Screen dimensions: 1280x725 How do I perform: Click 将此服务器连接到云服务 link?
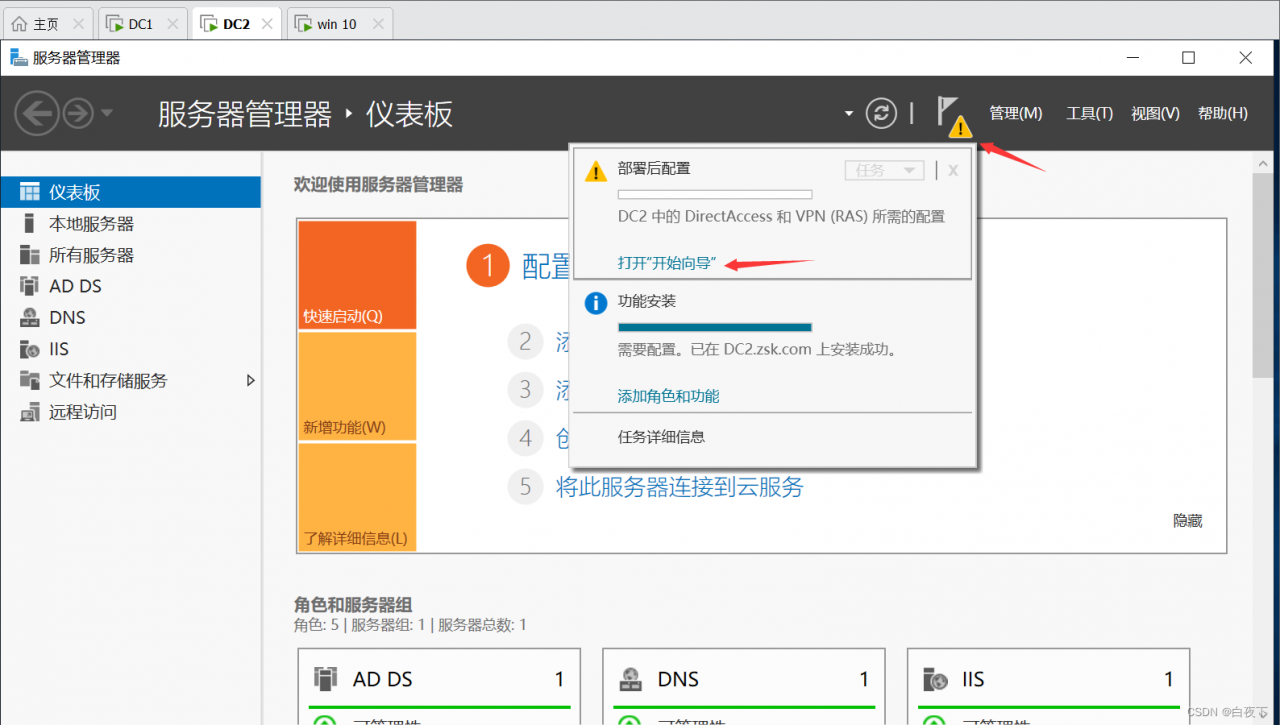point(679,487)
